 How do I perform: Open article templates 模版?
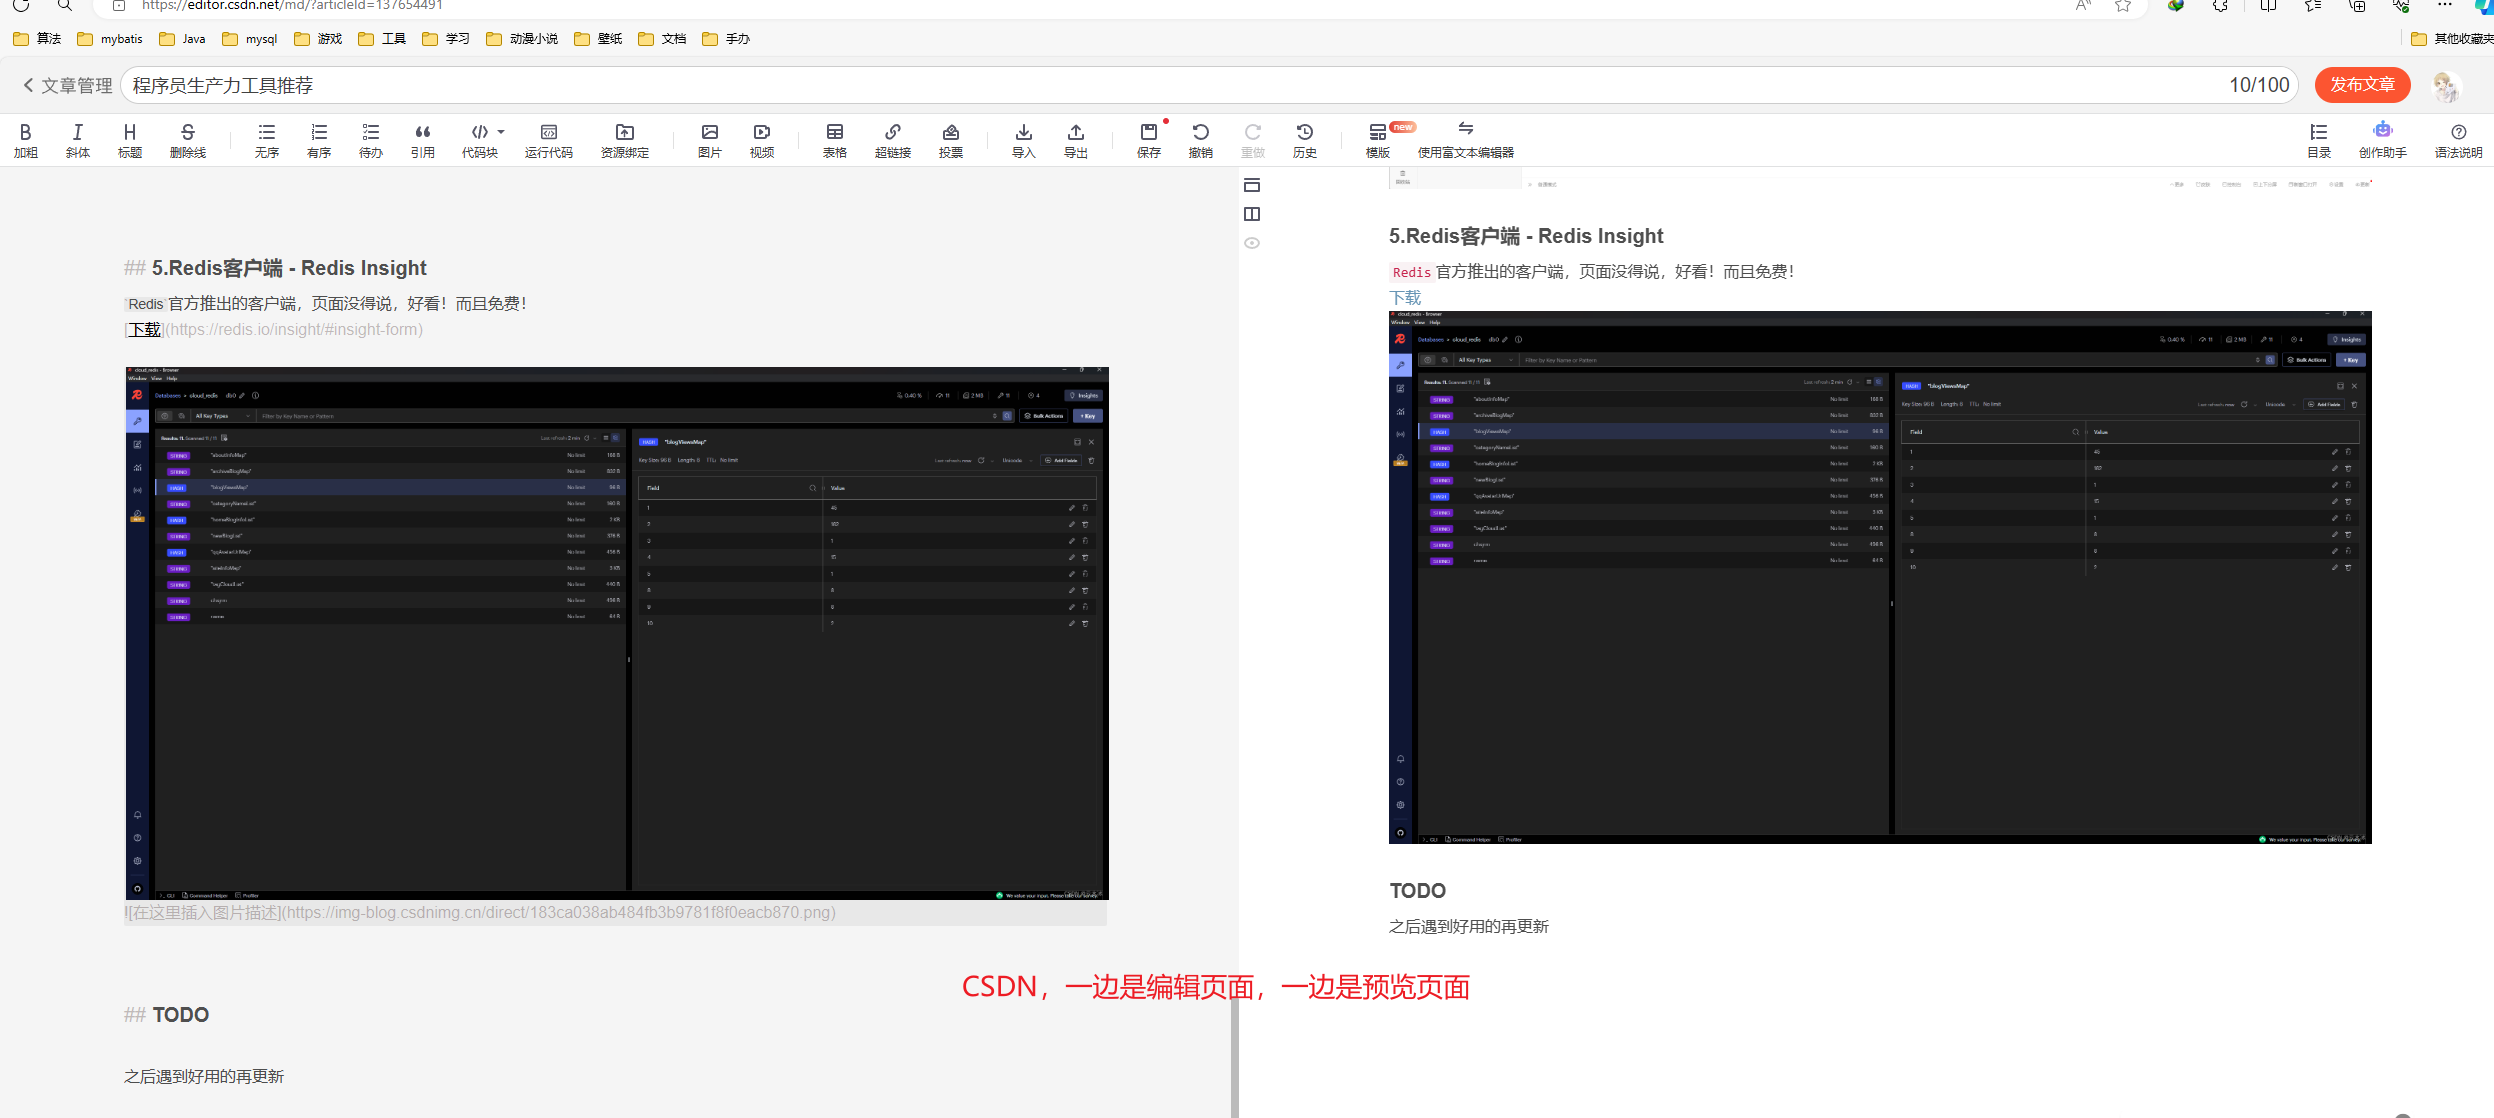tap(1378, 140)
